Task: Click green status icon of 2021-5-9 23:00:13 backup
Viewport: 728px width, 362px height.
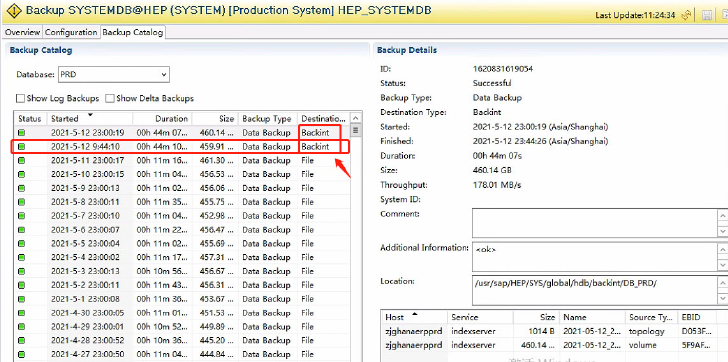Action: pos(21,188)
